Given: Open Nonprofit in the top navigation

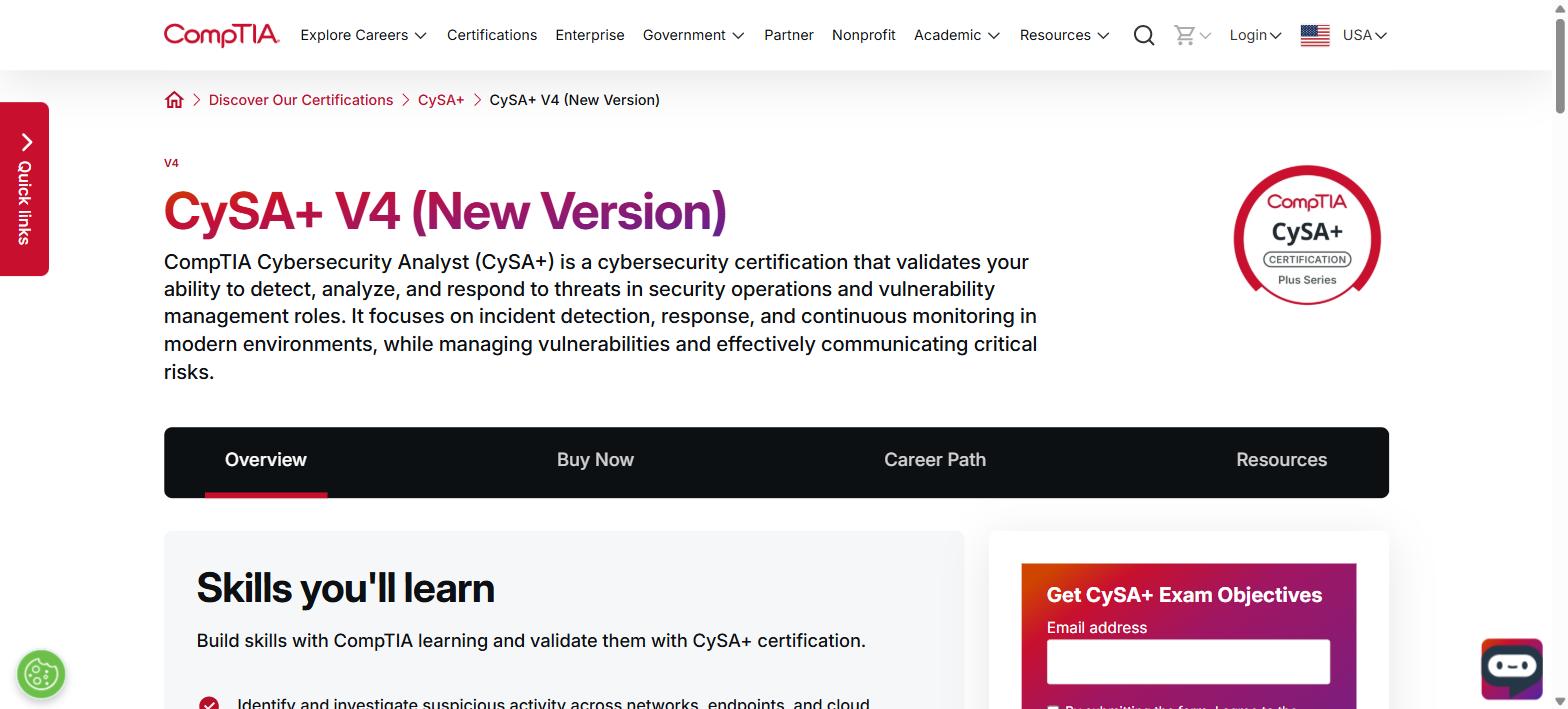Looking at the screenshot, I should pos(864,35).
